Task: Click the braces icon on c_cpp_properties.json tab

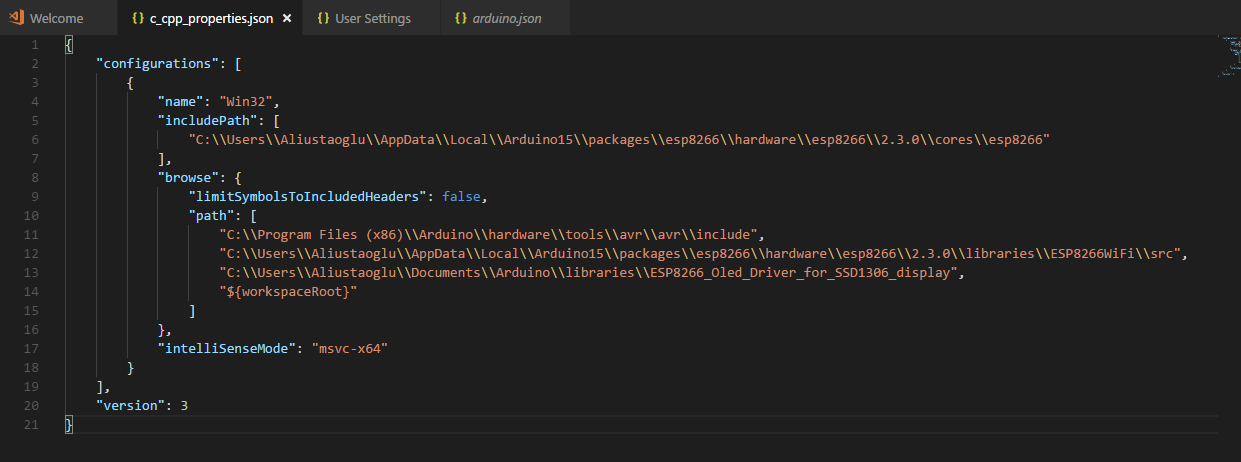Action: click(138, 18)
